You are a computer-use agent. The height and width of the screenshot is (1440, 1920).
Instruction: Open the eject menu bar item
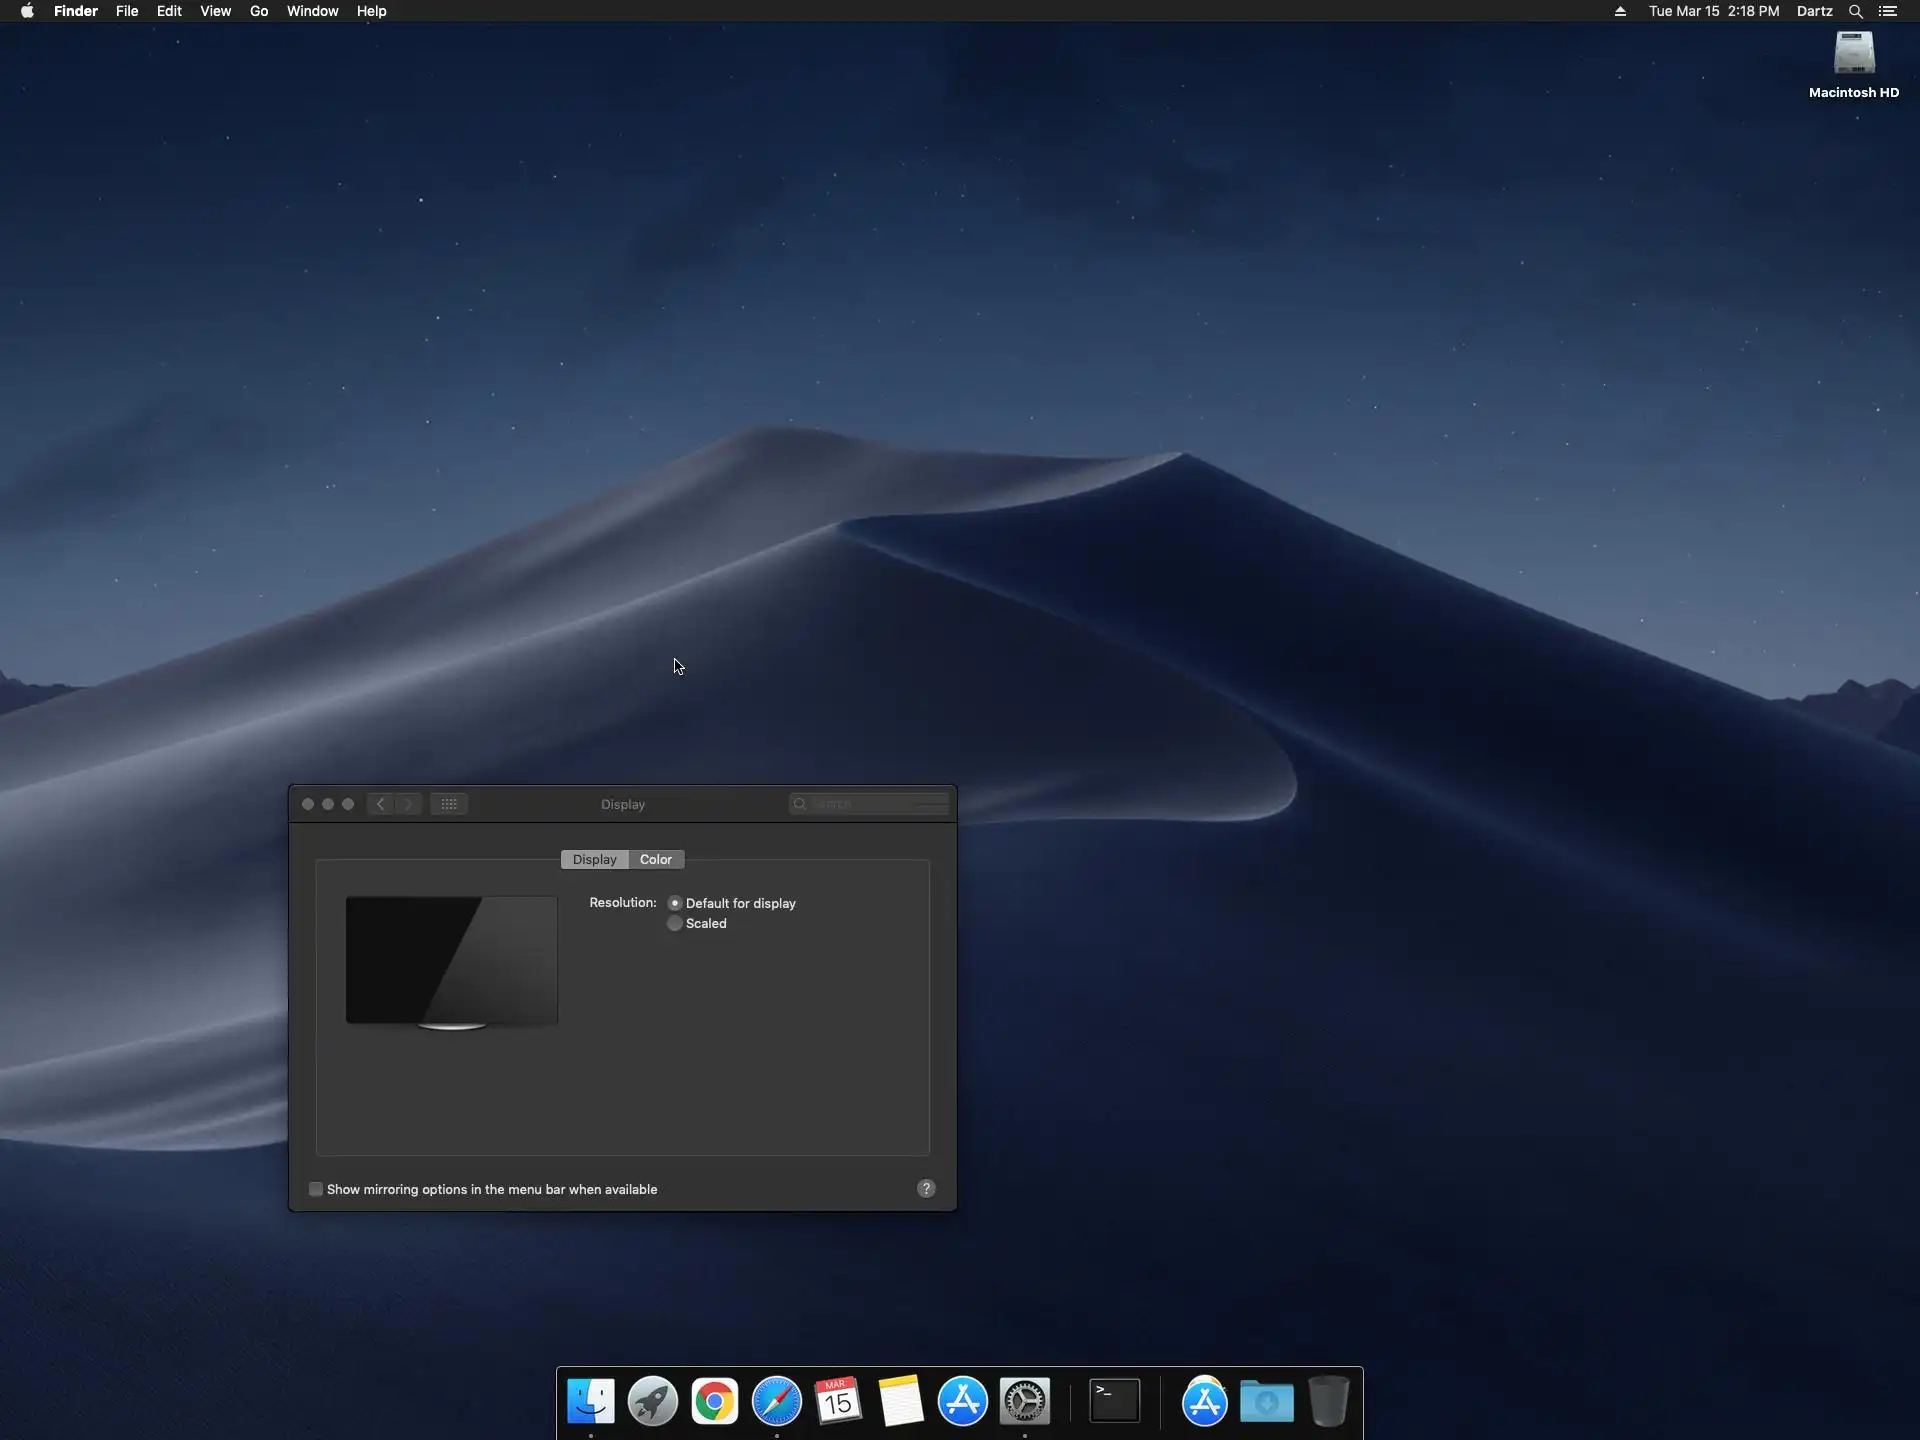[1620, 11]
